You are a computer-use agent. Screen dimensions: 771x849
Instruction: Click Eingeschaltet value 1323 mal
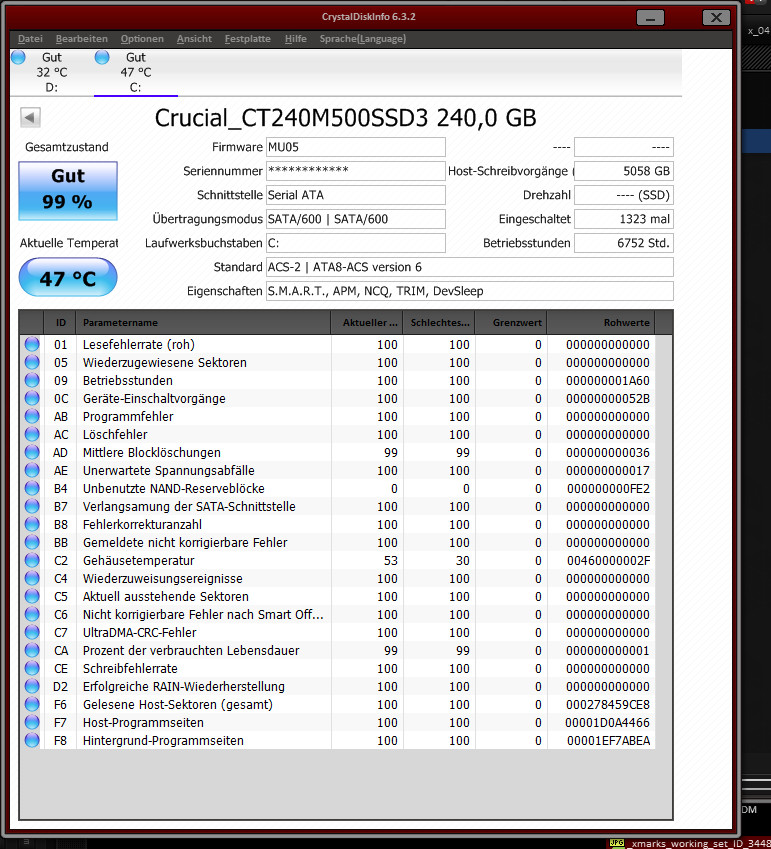click(x=624, y=219)
